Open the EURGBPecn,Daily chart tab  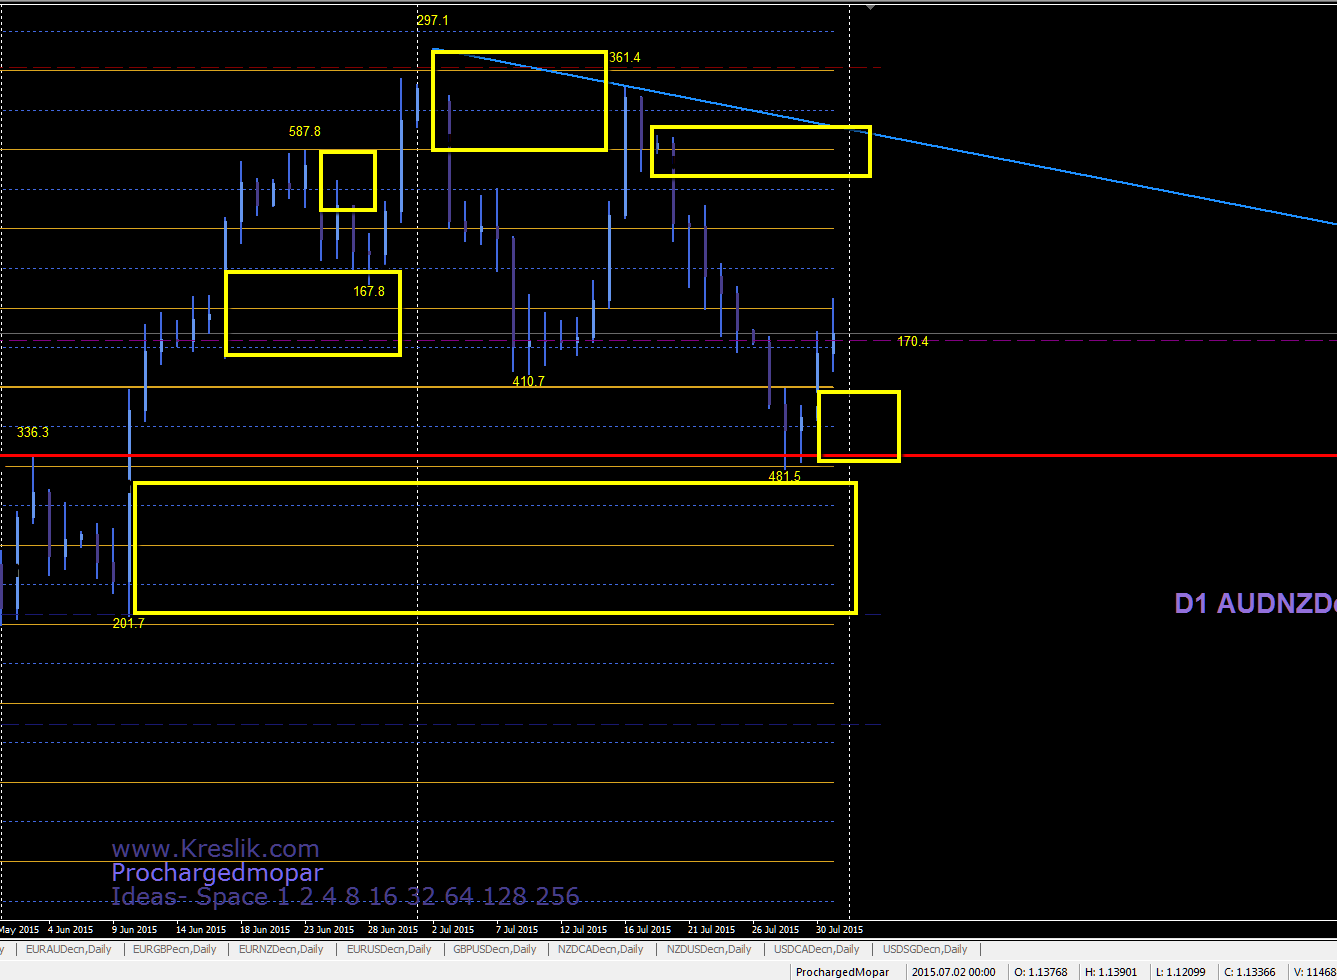(x=175, y=949)
